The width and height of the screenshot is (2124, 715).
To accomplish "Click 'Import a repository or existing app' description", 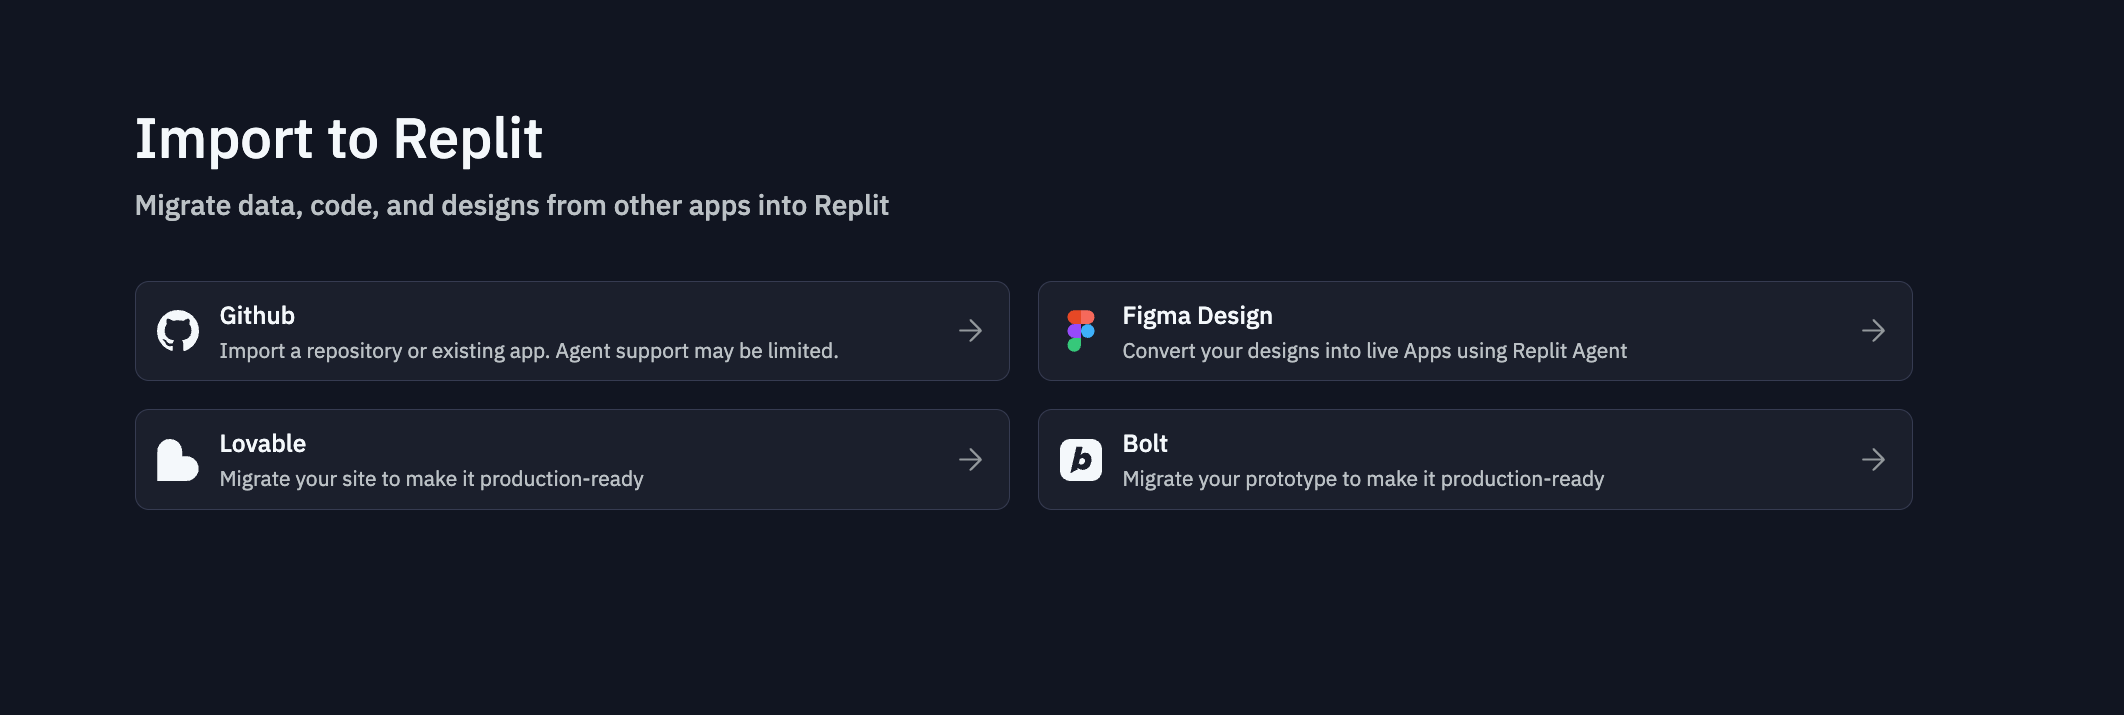I will [529, 351].
